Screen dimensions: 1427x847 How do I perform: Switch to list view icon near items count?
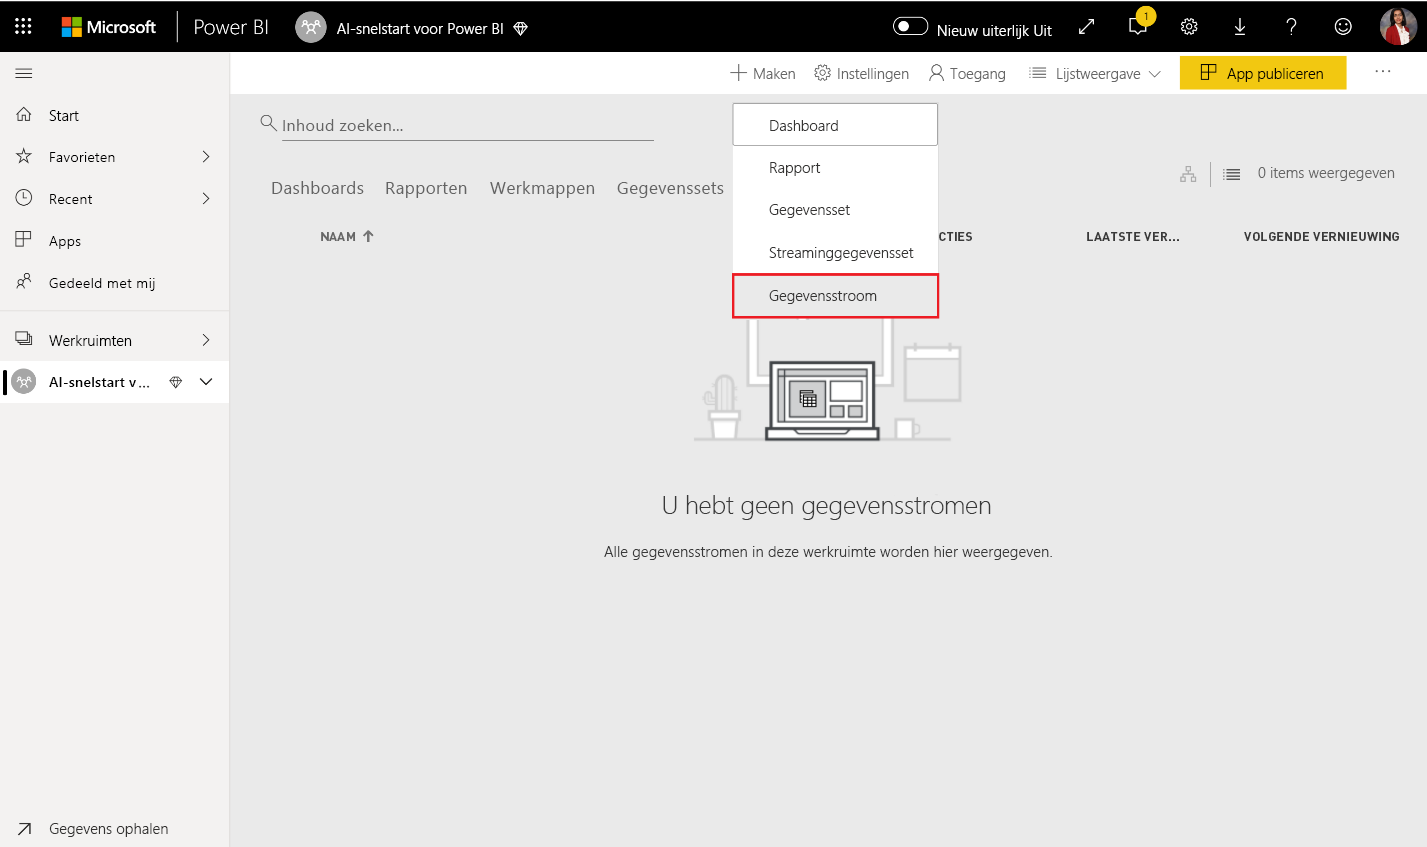click(x=1232, y=174)
